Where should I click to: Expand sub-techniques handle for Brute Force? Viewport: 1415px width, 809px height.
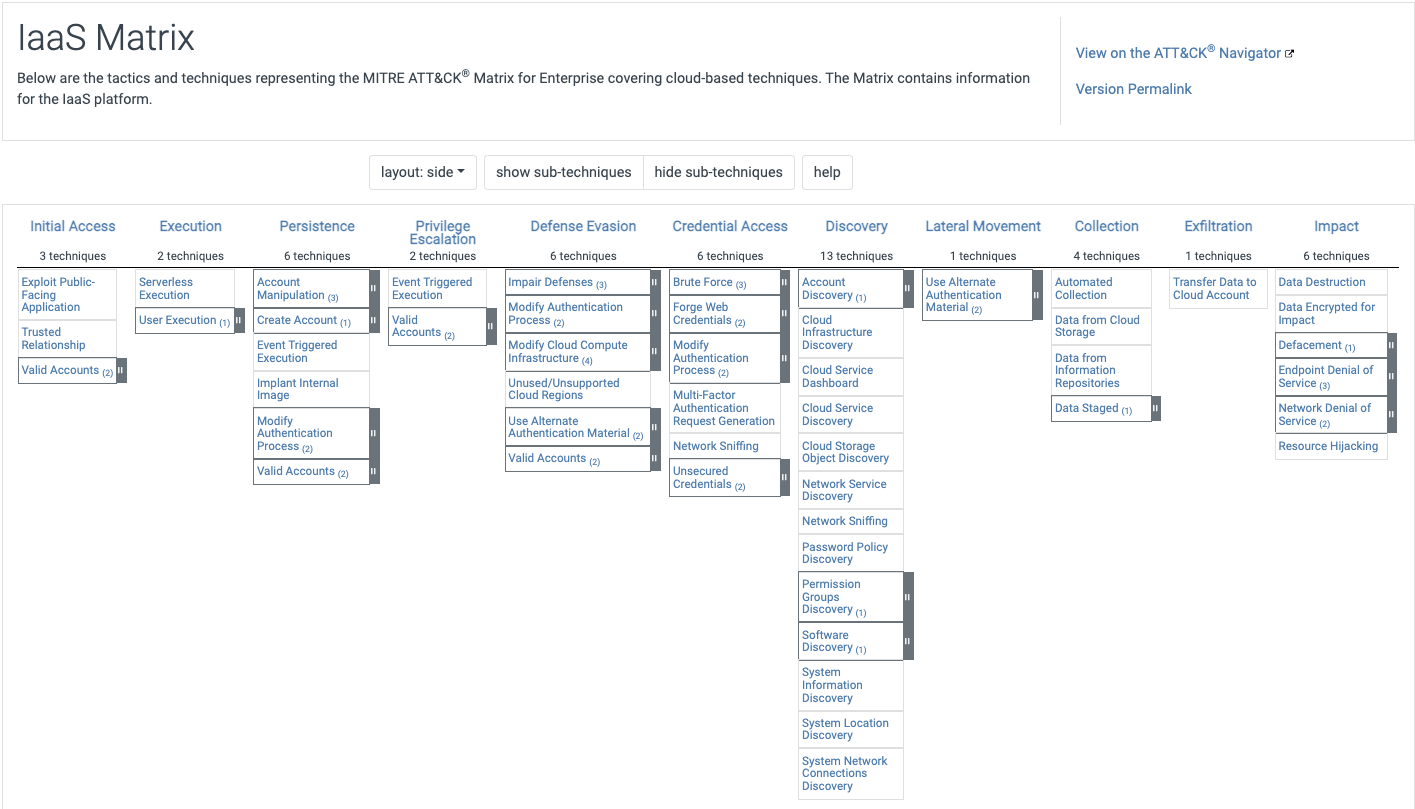(785, 282)
